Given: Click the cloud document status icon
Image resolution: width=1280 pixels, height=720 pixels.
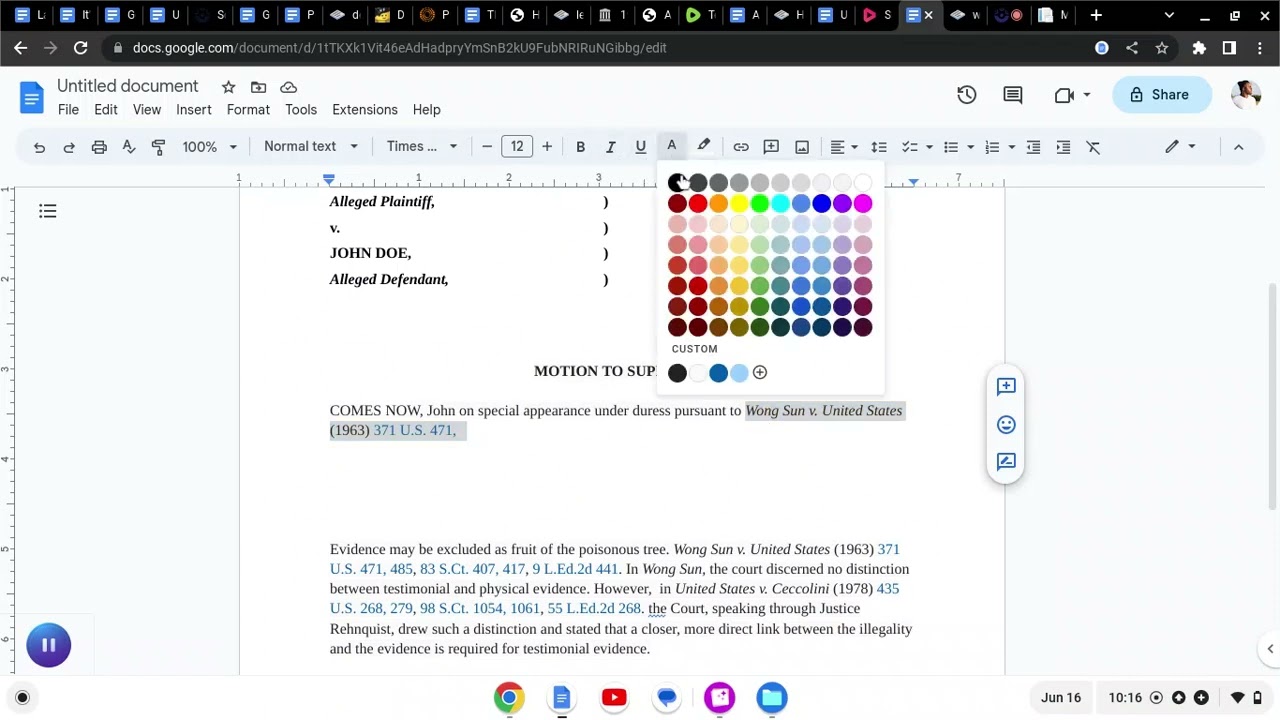Looking at the screenshot, I should (288, 87).
